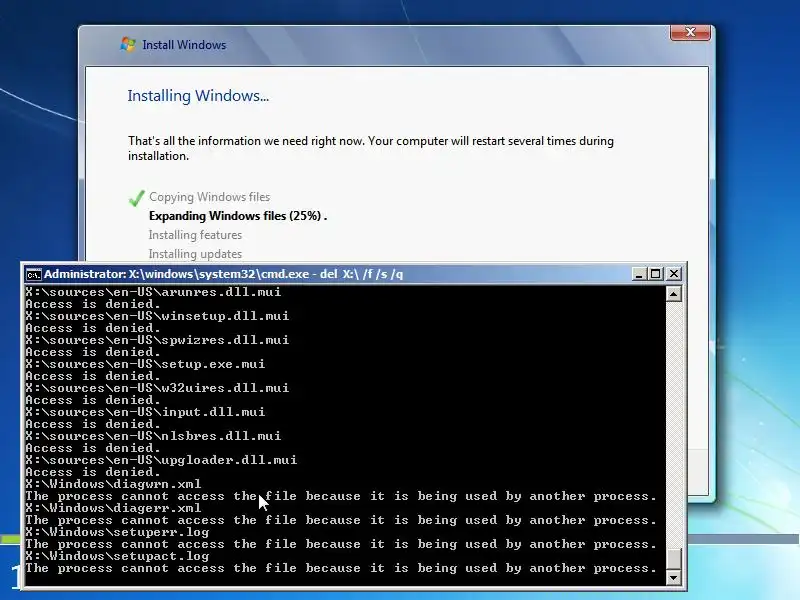Click the 'Installing features' step
Screen dimensions: 800x600
pos(195,235)
